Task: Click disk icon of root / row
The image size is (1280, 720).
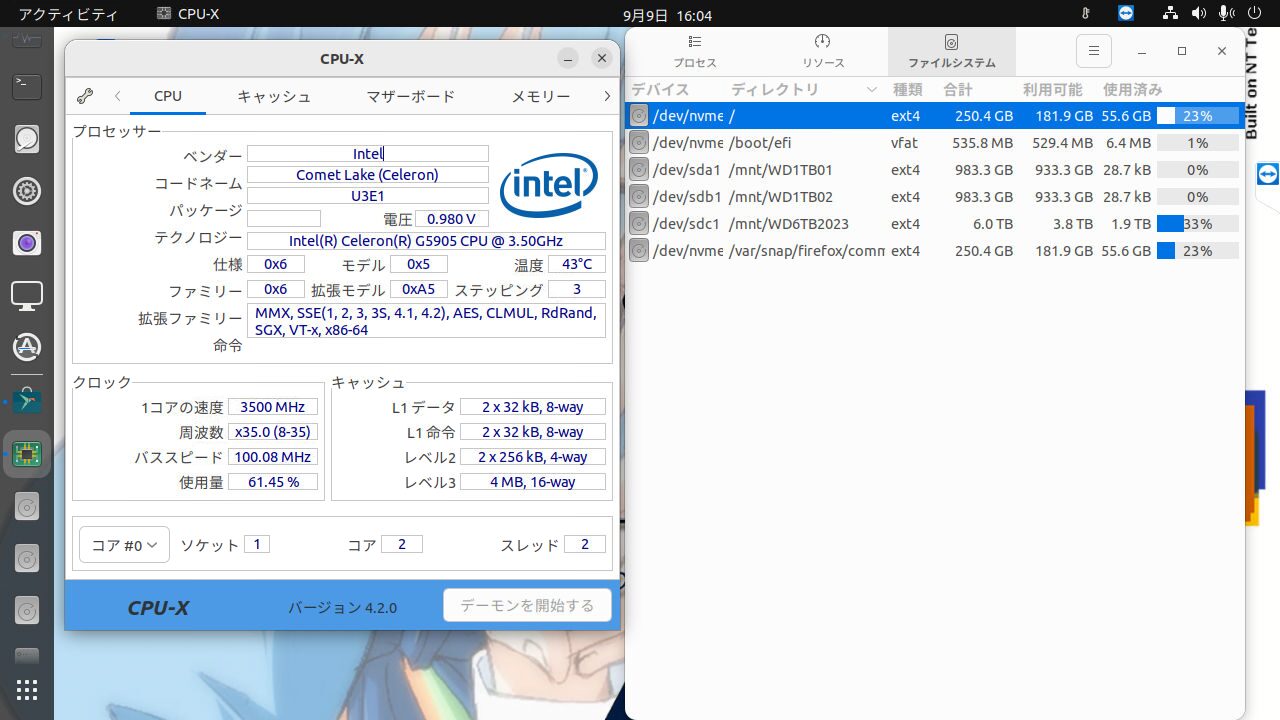Action: pyautogui.click(x=639, y=116)
